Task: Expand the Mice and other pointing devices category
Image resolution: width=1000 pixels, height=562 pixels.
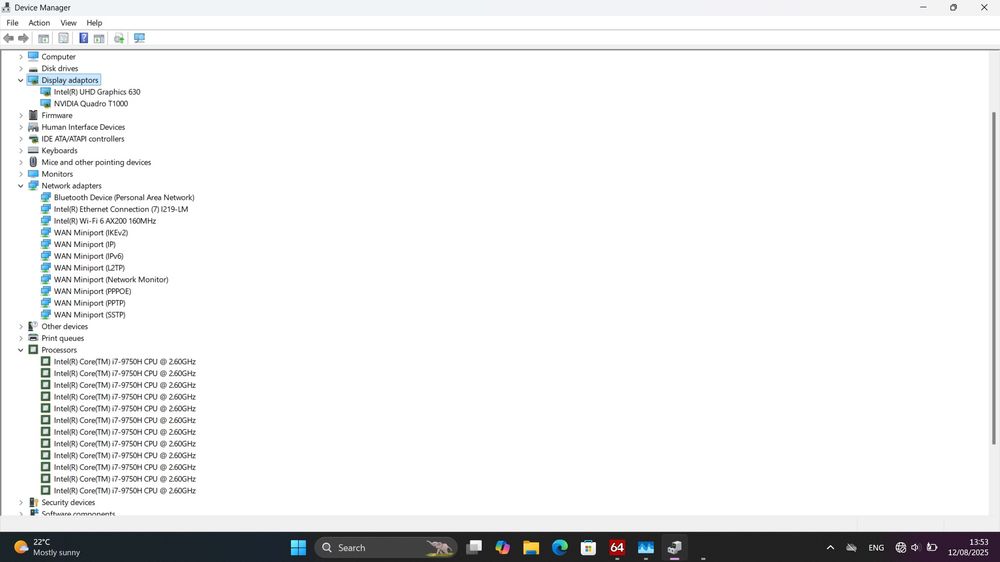Action: tap(20, 162)
